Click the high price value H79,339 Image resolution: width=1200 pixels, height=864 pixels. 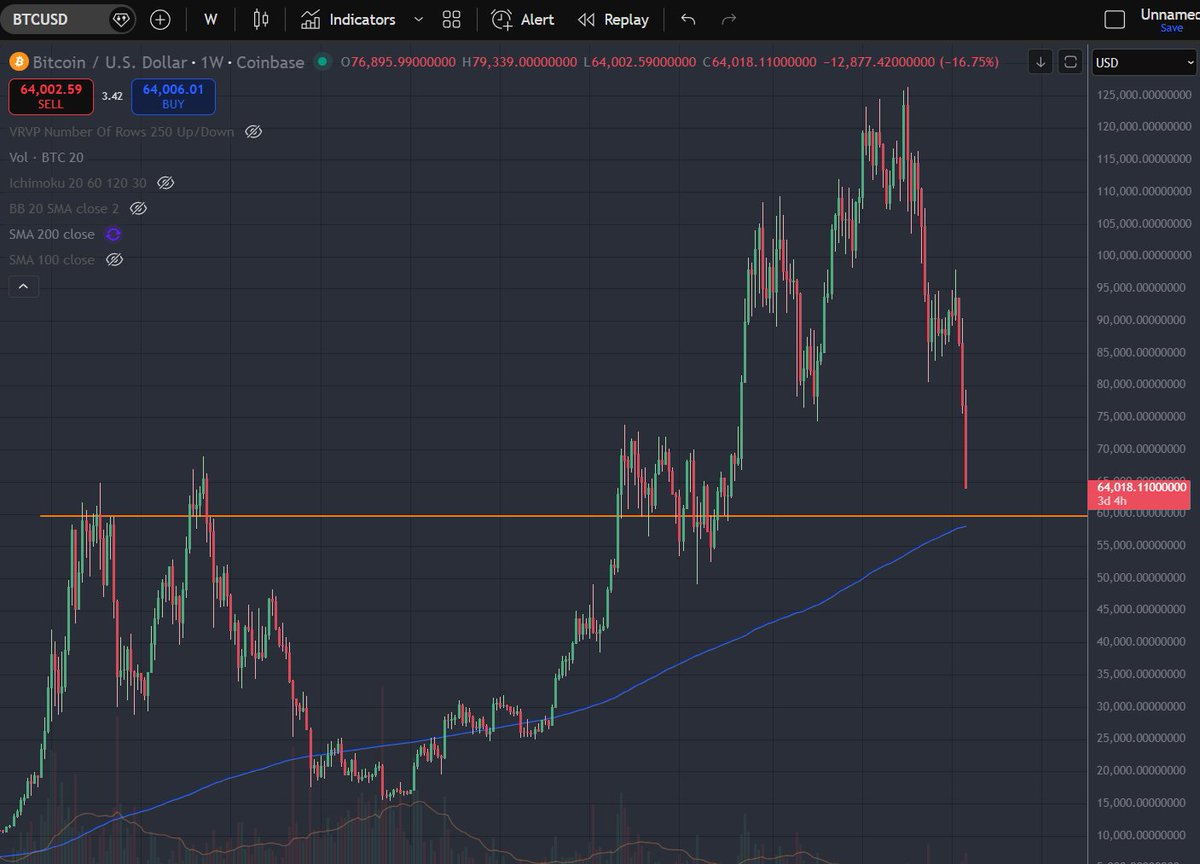click(x=520, y=62)
